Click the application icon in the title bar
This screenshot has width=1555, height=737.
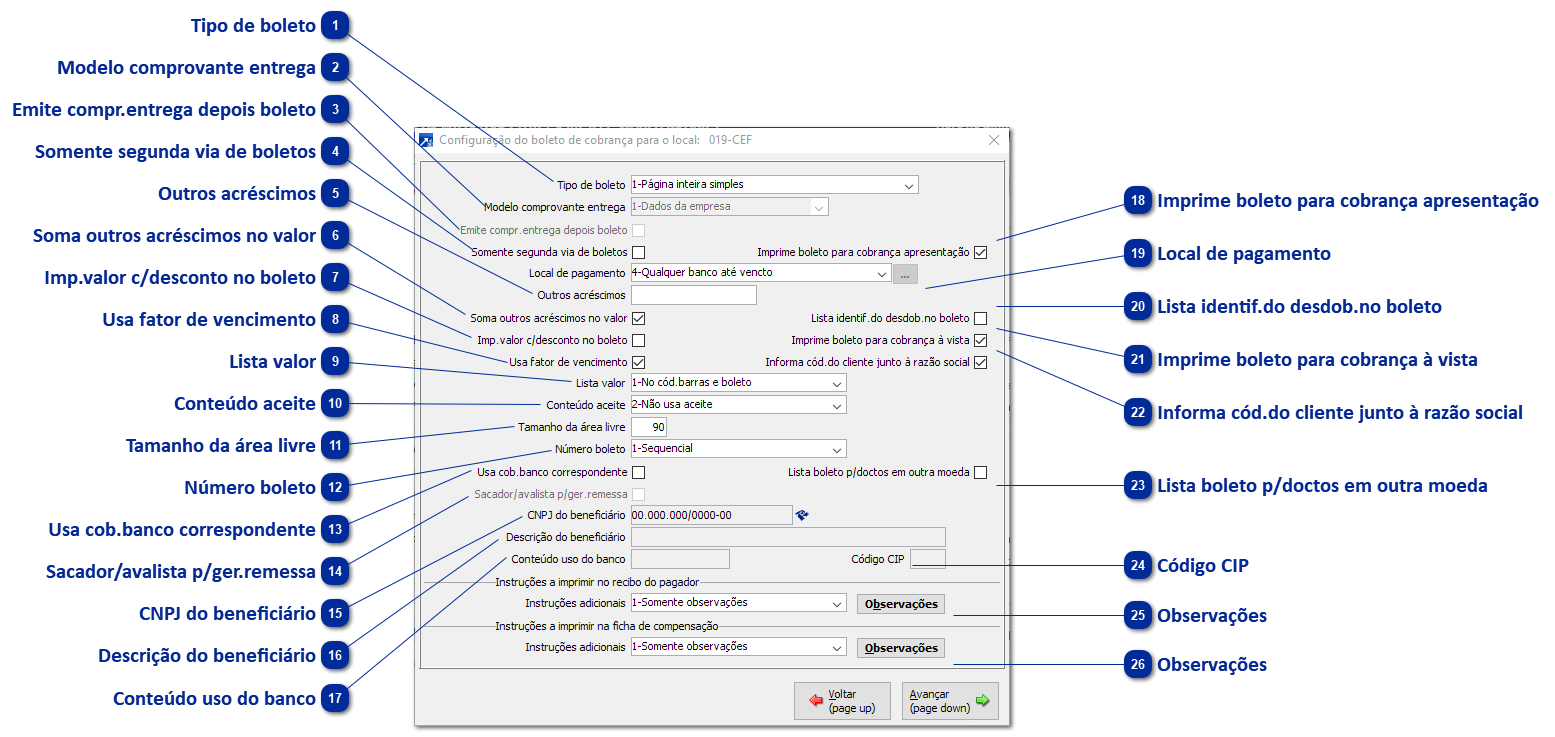click(x=424, y=139)
